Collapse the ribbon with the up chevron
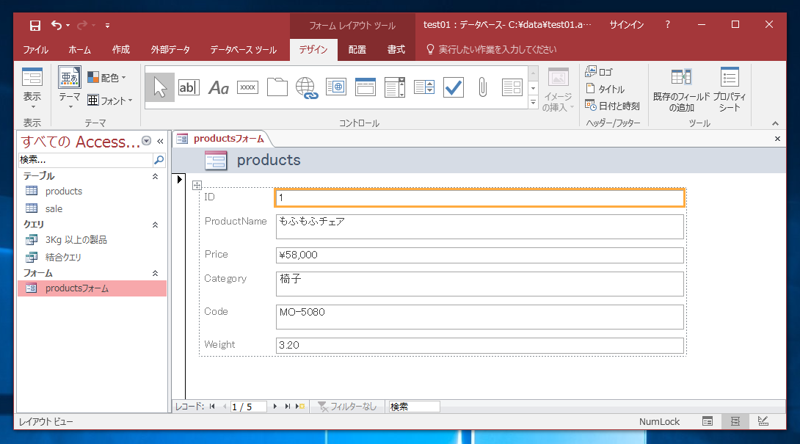Image resolution: width=800 pixels, height=444 pixels. point(775,123)
